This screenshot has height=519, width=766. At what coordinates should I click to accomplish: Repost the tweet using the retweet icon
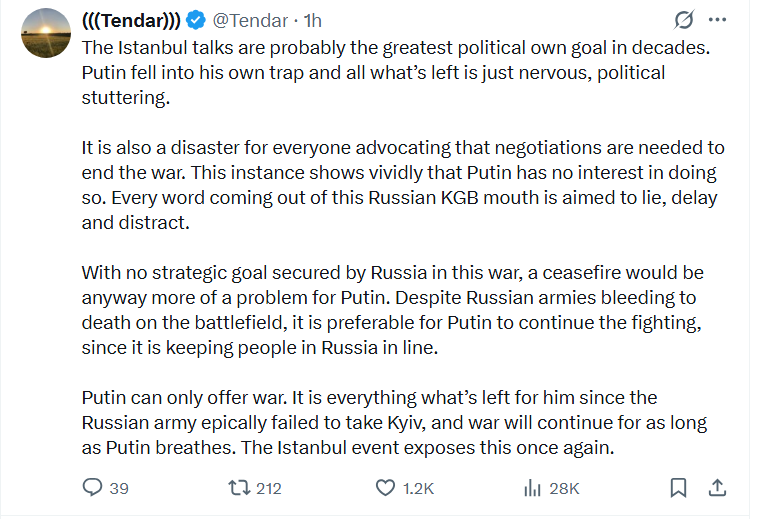pos(239,488)
